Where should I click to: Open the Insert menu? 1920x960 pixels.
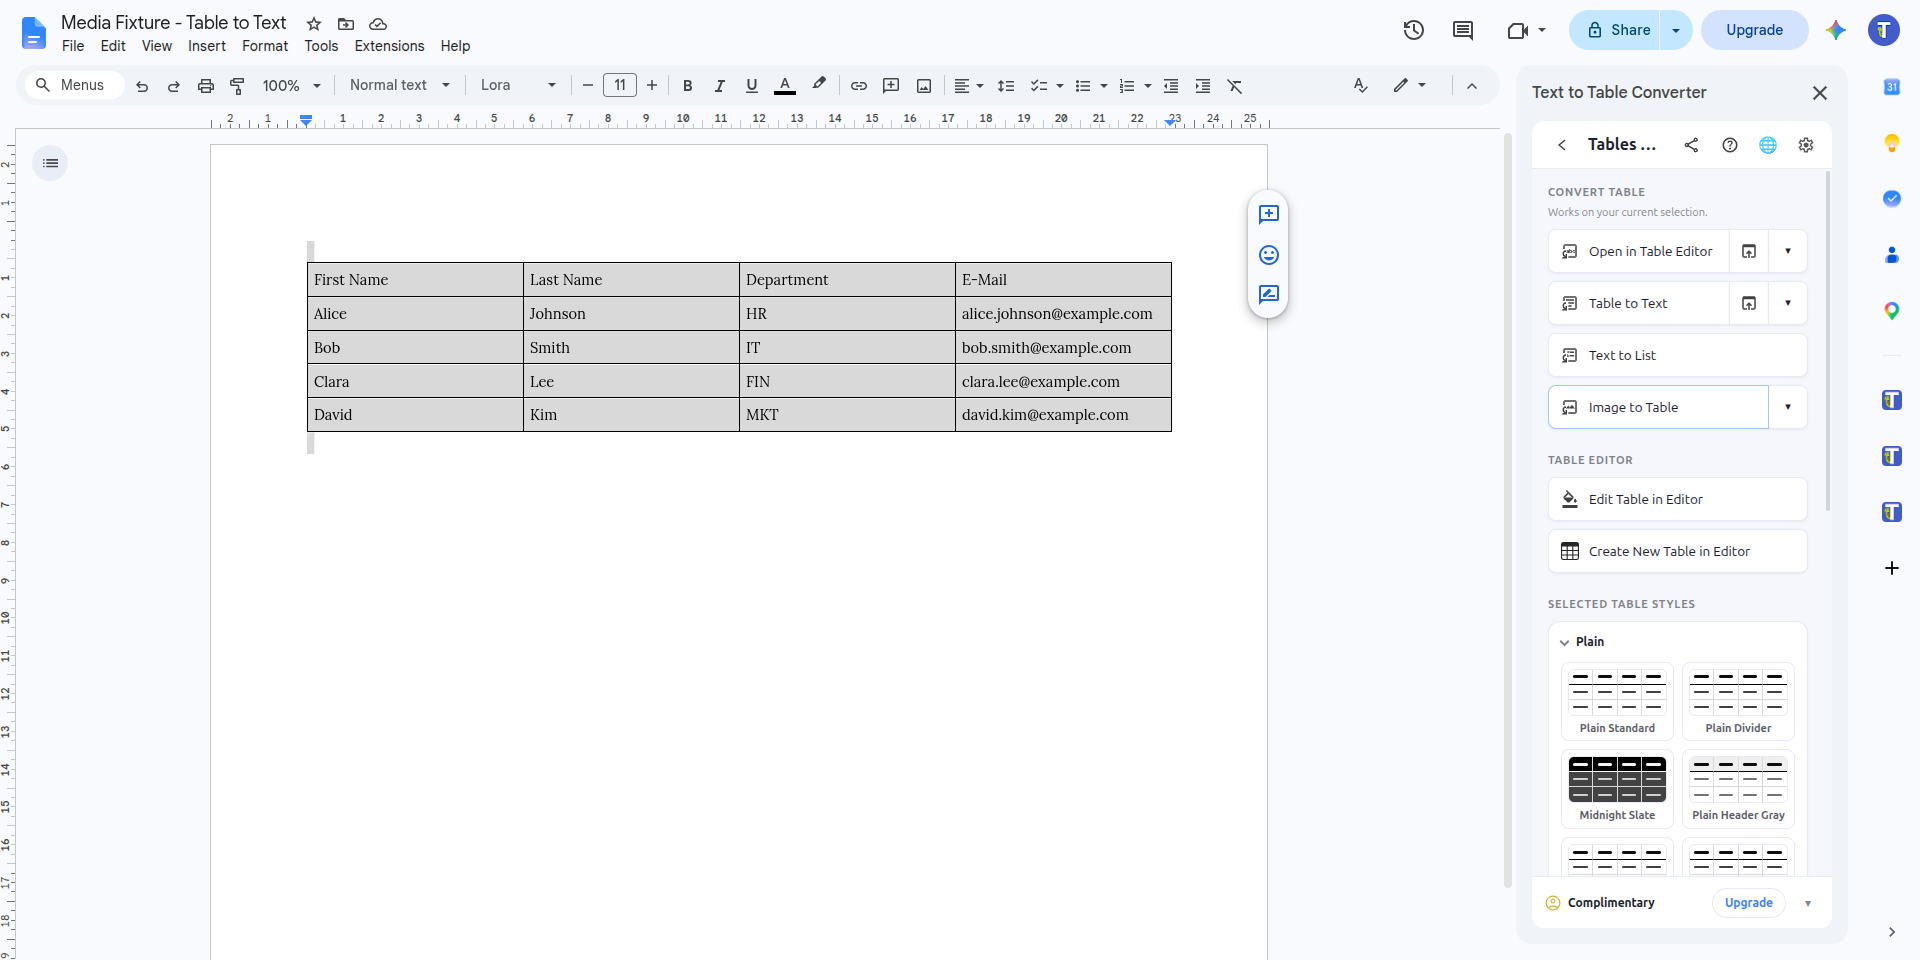click(207, 46)
